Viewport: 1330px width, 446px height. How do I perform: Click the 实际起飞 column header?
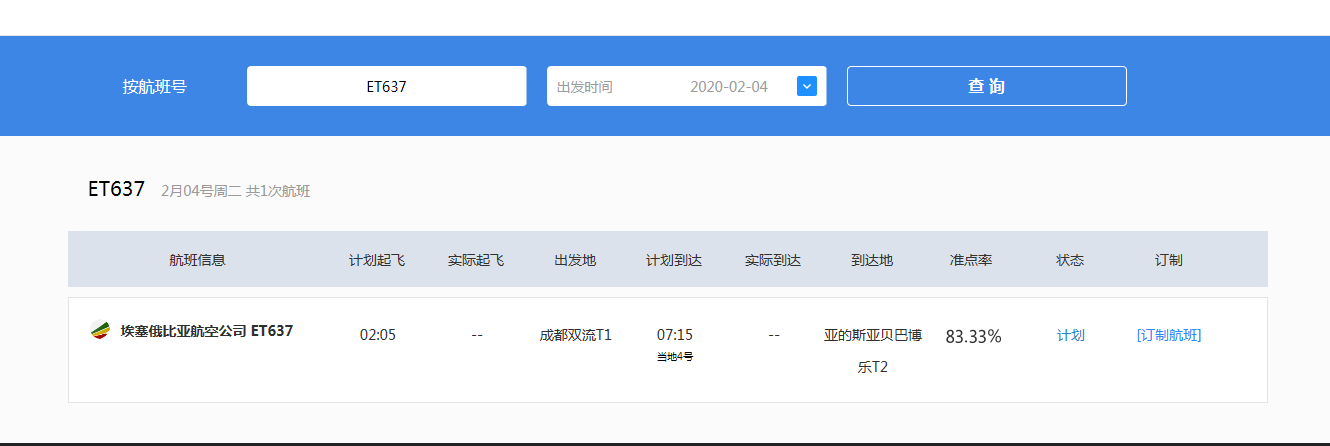(476, 260)
